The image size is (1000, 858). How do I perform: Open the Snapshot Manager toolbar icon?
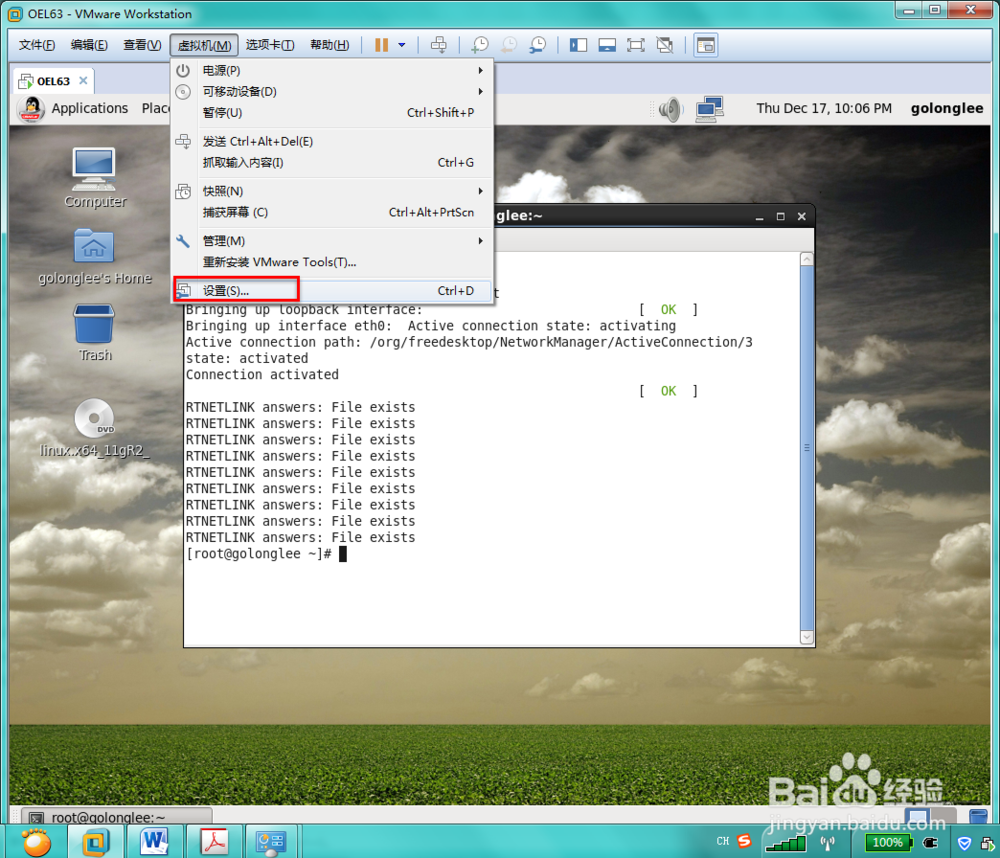(537, 44)
